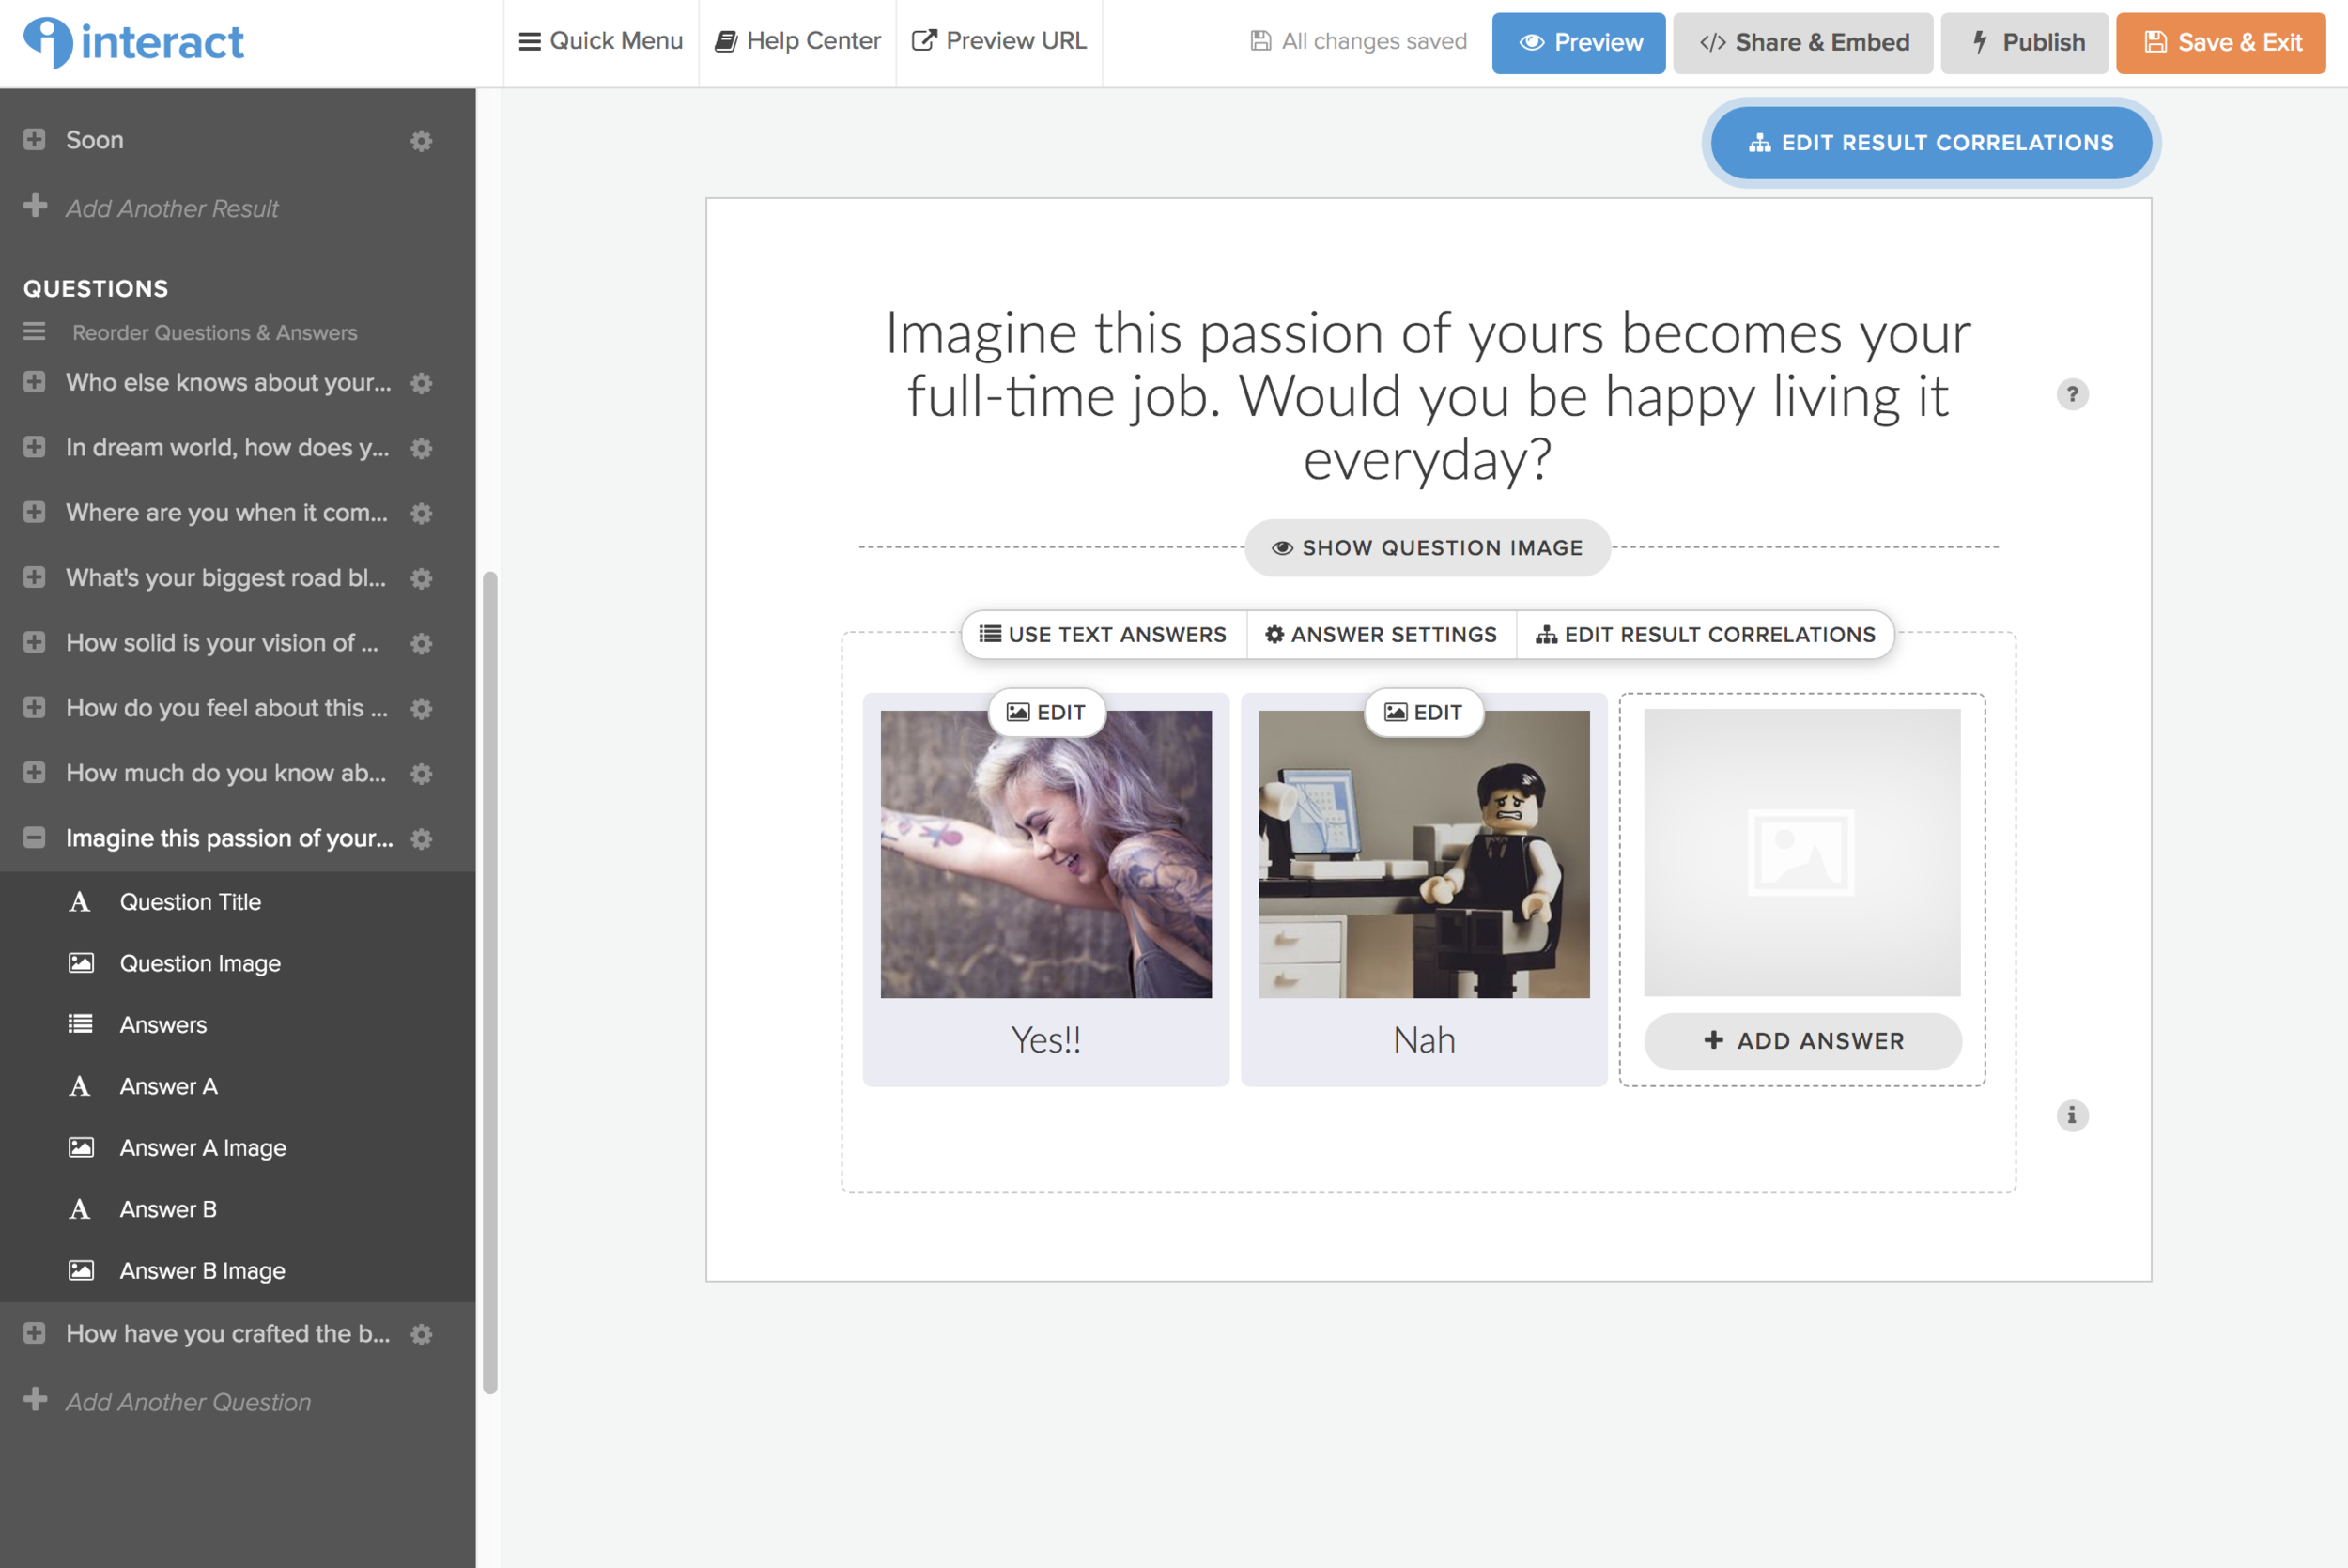Viewport: 2348px width, 1568px height.
Task: Click Edit Result Correlations in answers toolbar
Action: (x=1706, y=635)
